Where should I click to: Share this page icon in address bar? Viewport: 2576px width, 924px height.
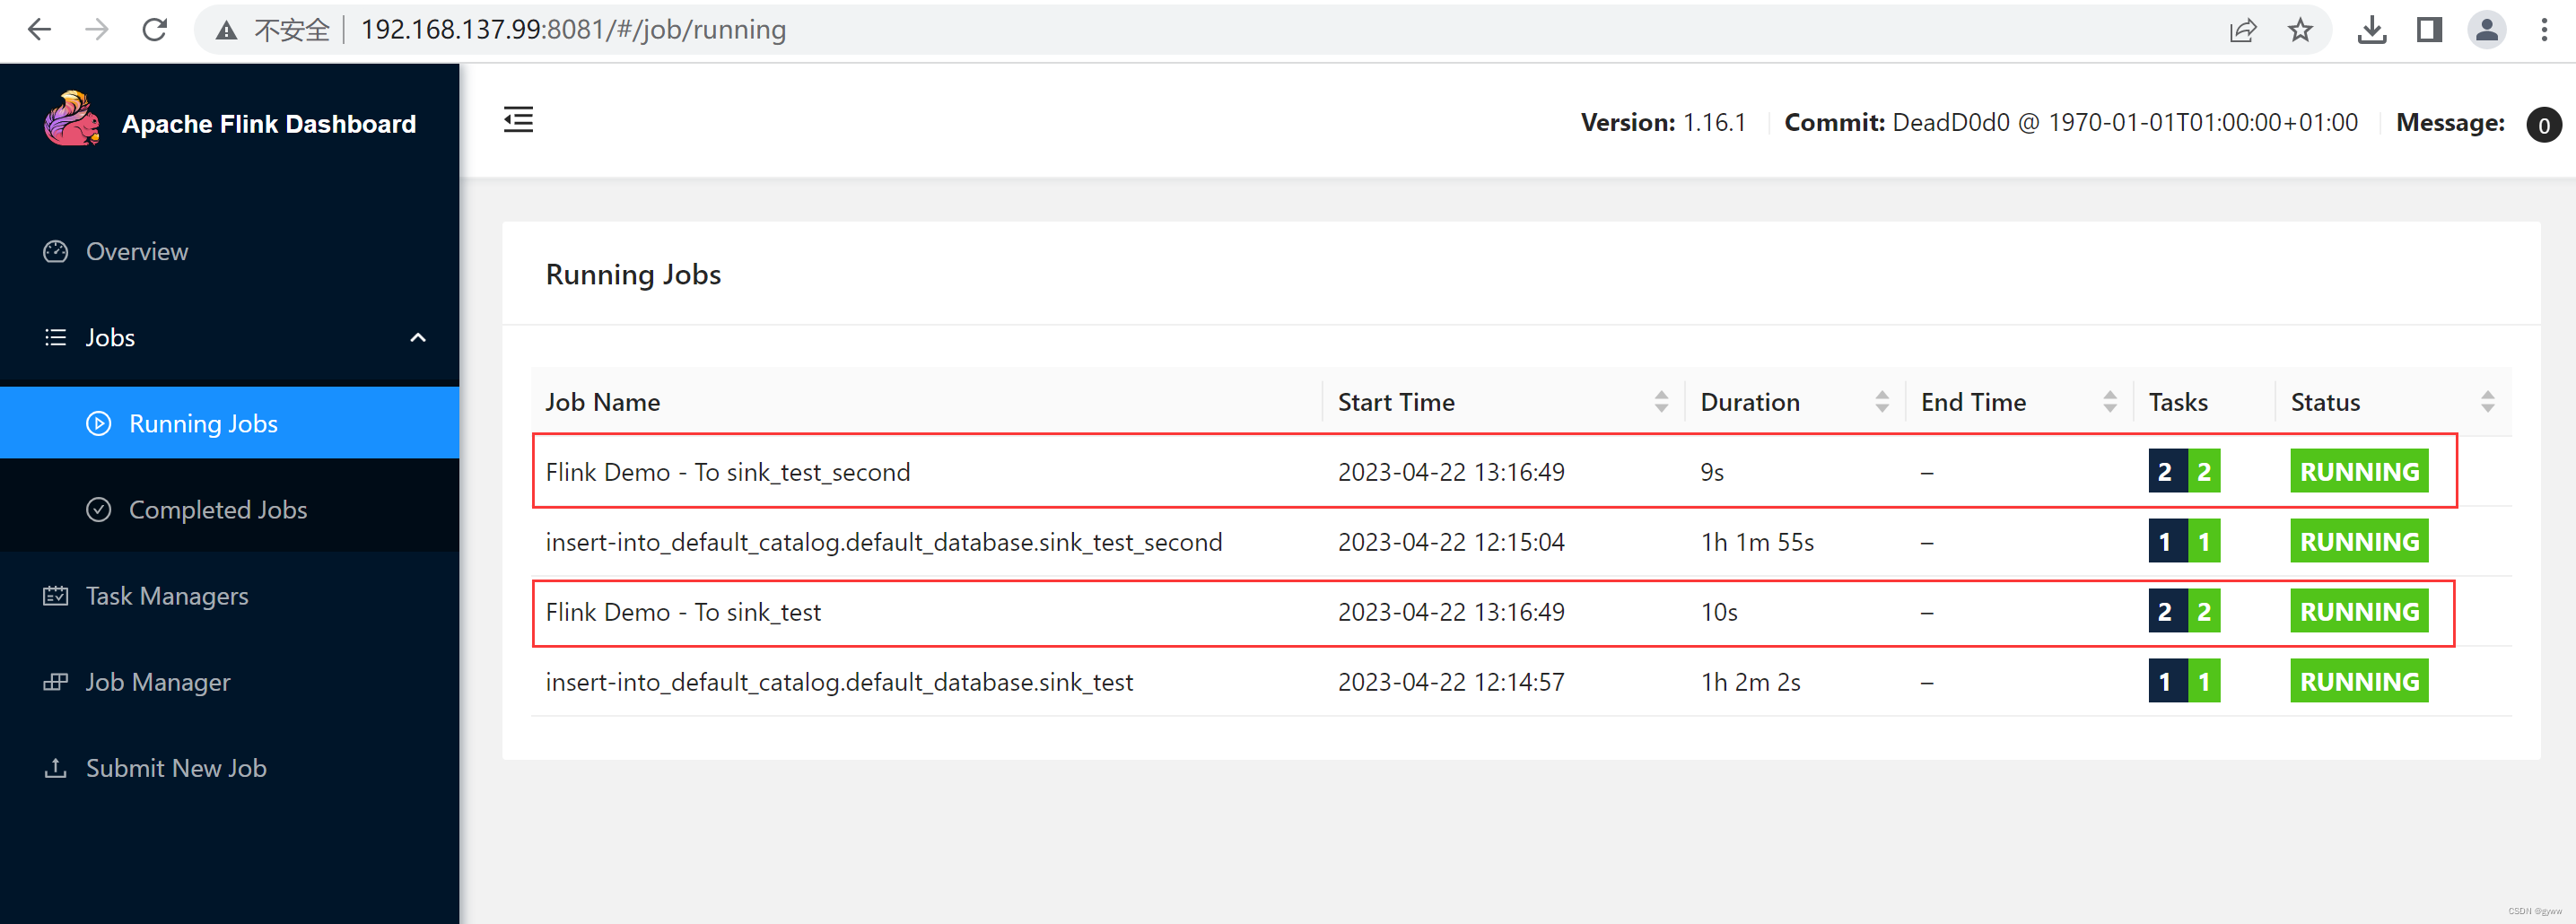tap(2243, 30)
